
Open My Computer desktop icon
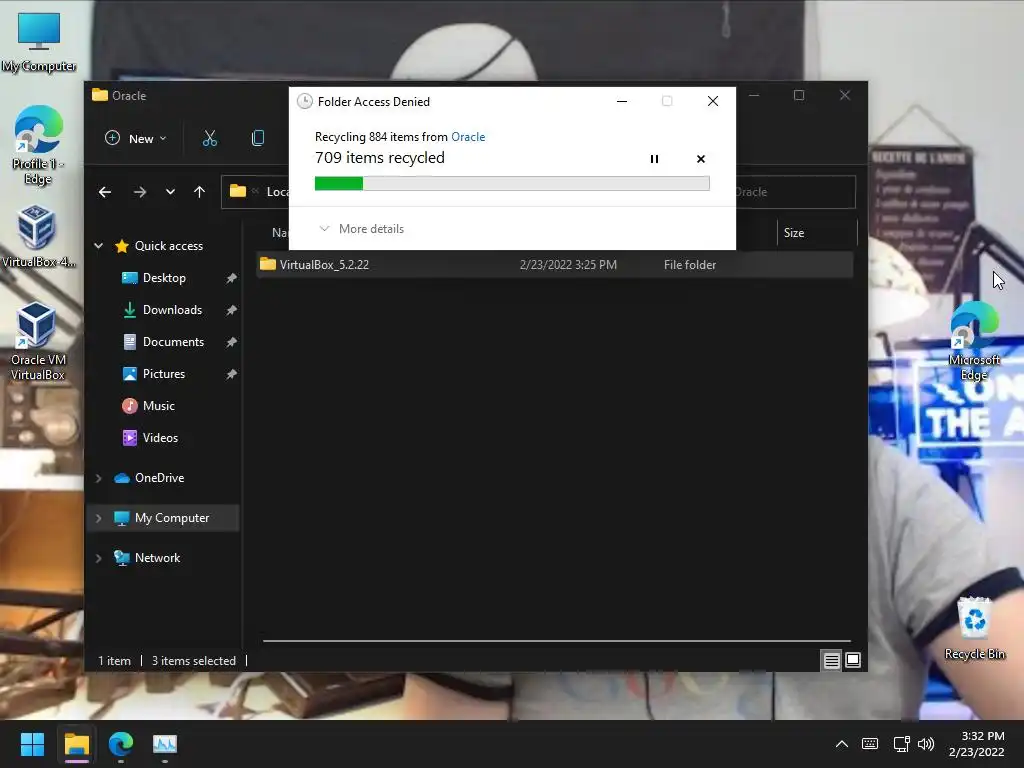(39, 43)
